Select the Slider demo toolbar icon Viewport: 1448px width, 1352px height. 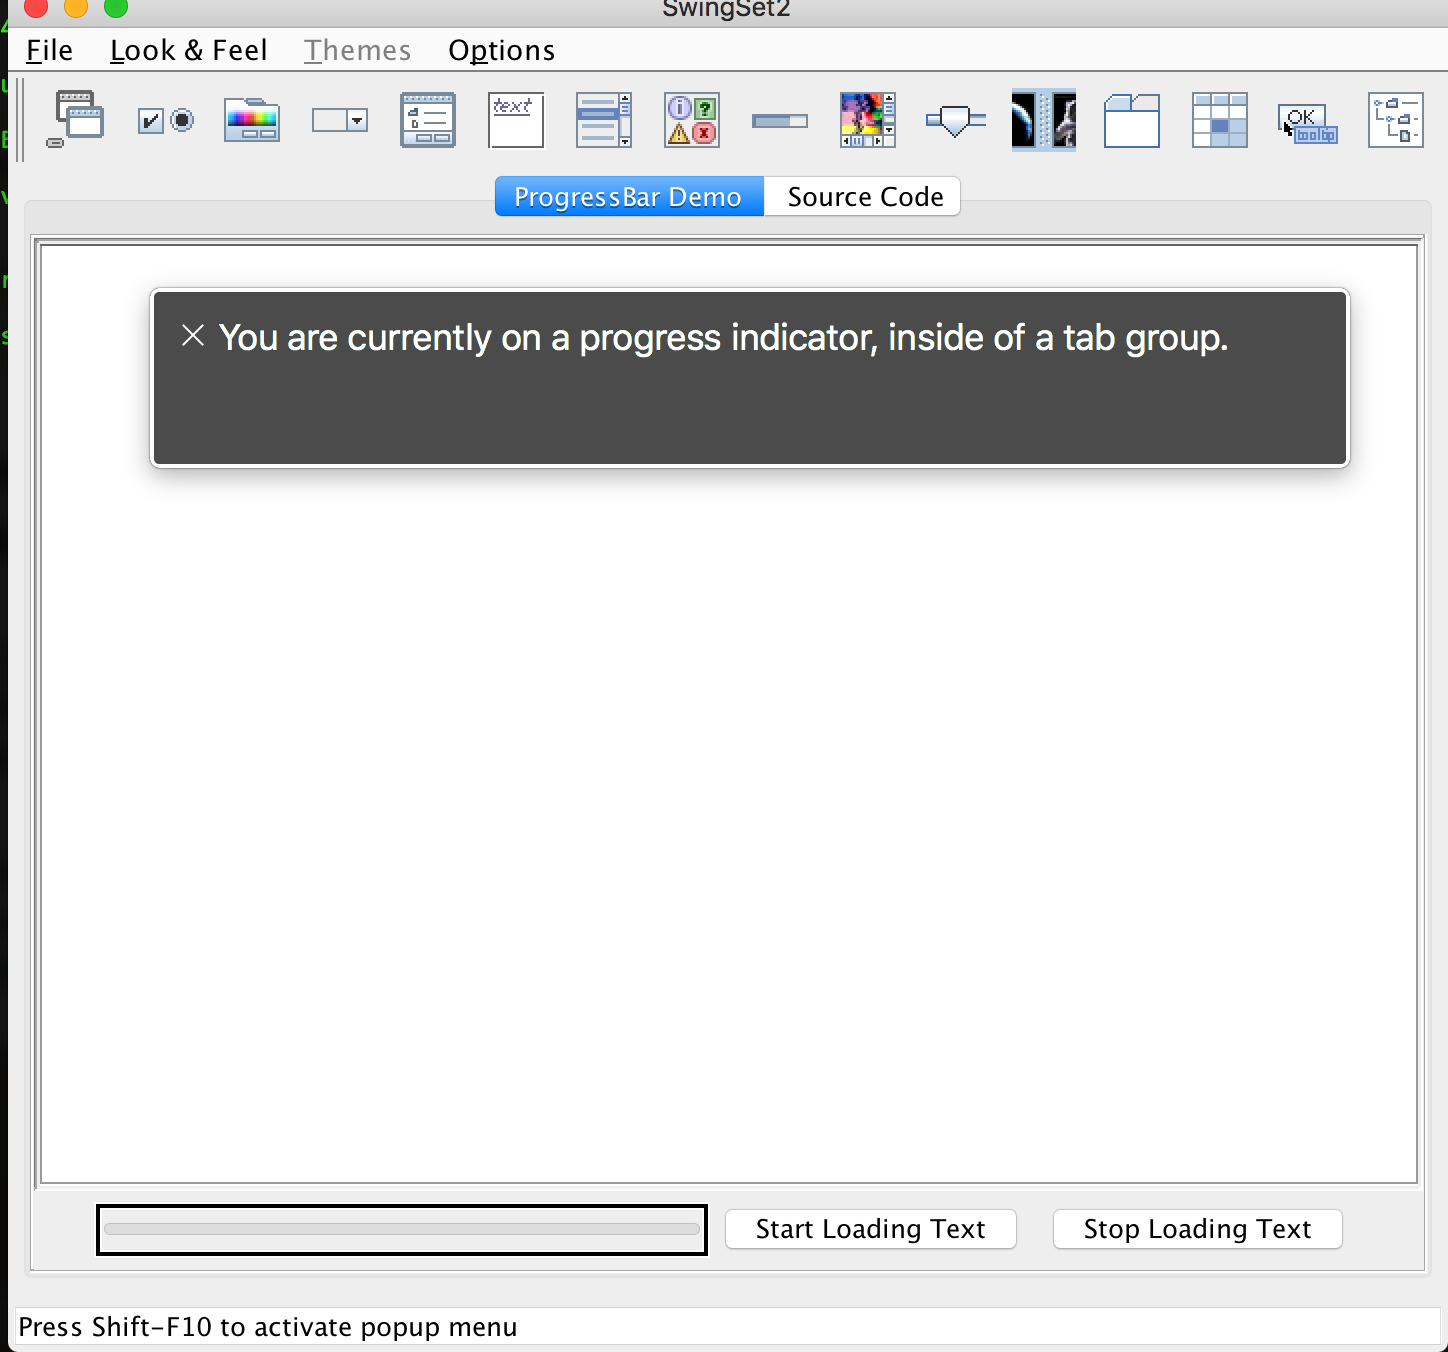(956, 121)
